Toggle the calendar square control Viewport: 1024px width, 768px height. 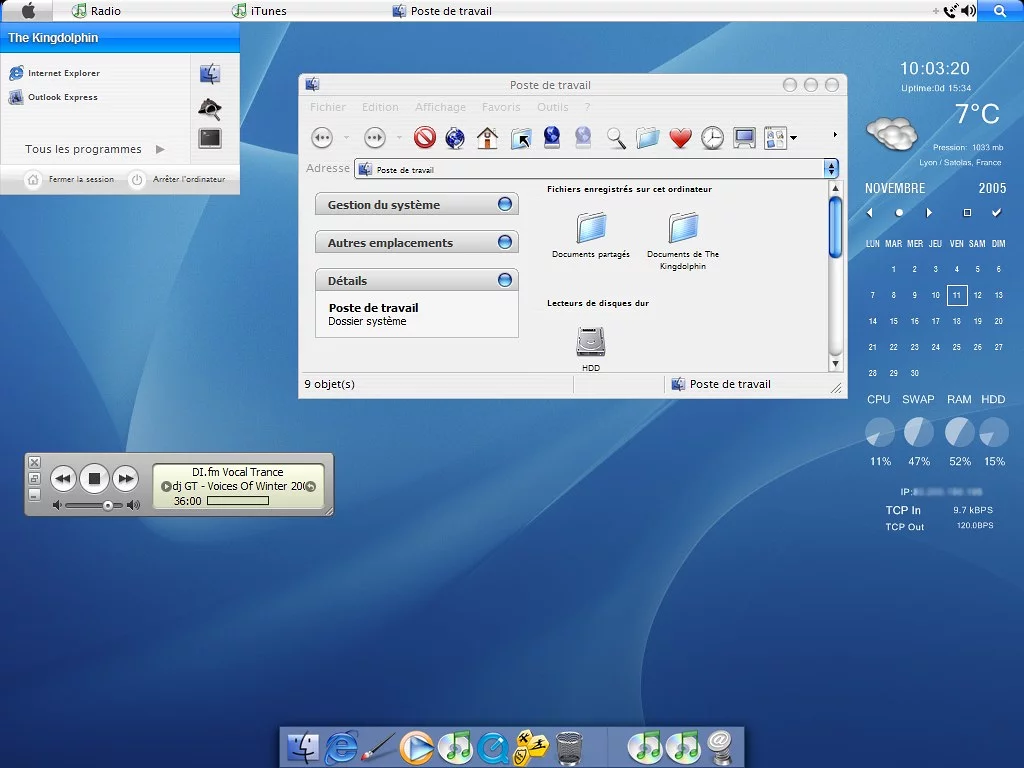coord(967,213)
